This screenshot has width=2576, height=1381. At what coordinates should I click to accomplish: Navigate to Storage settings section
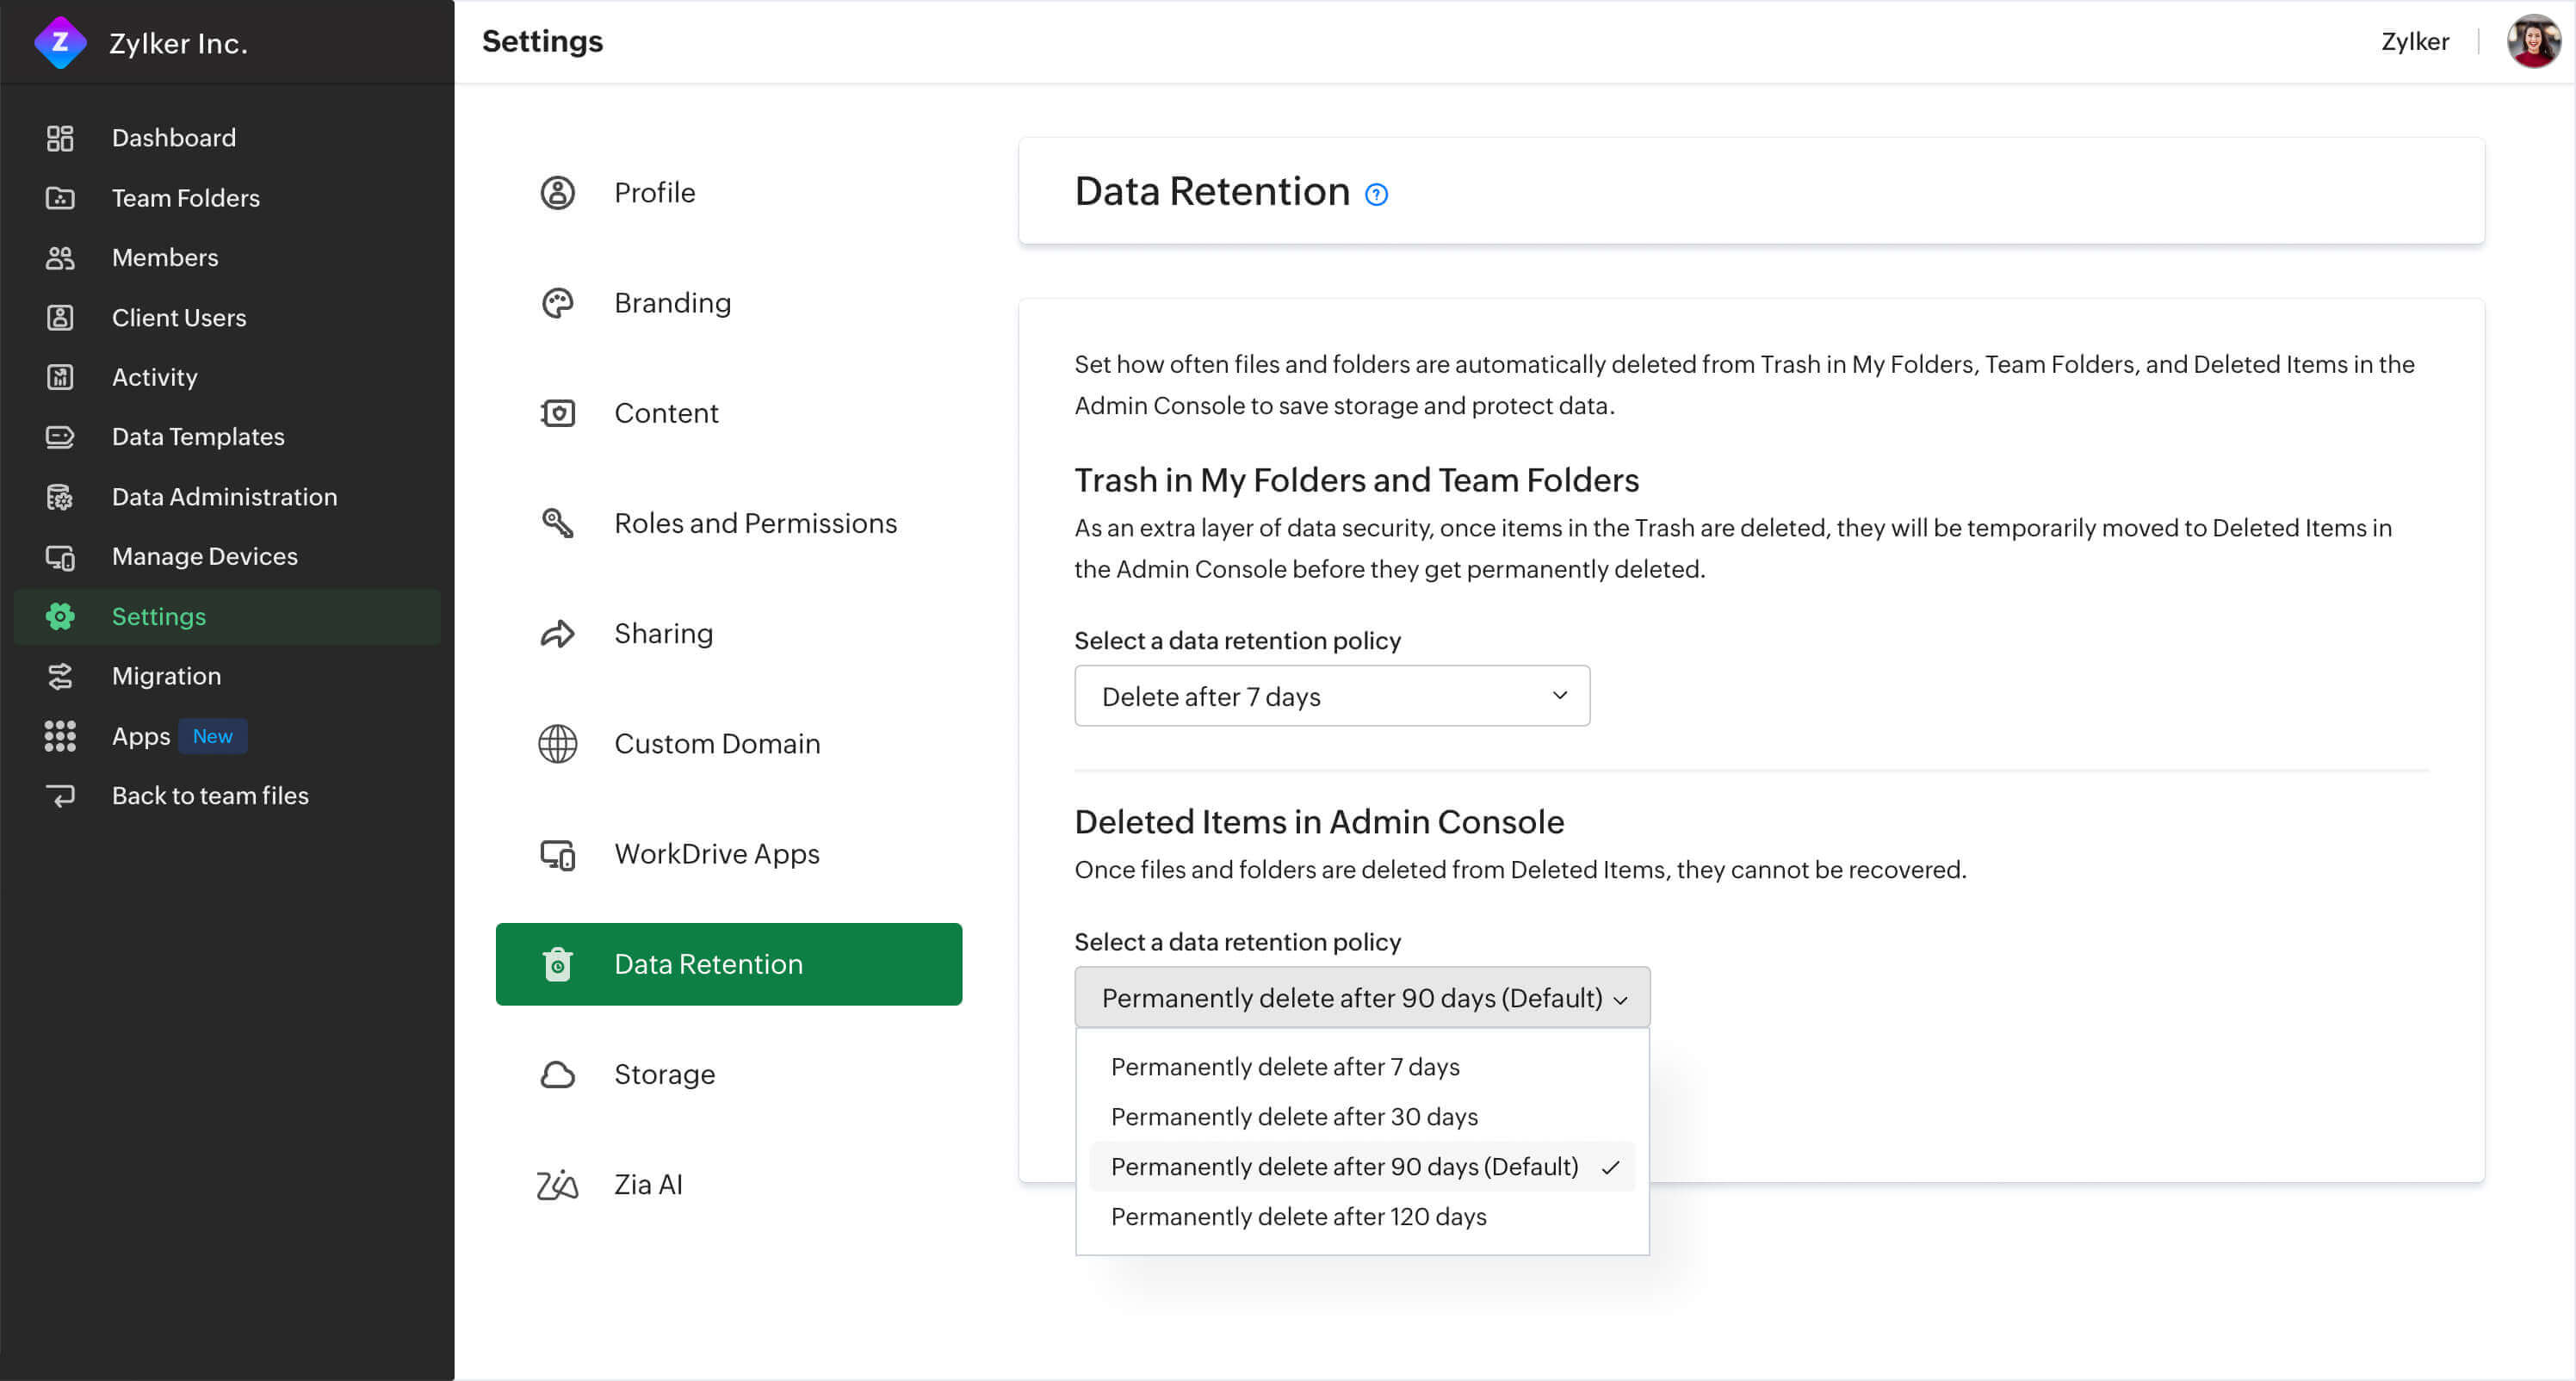[x=663, y=1074]
